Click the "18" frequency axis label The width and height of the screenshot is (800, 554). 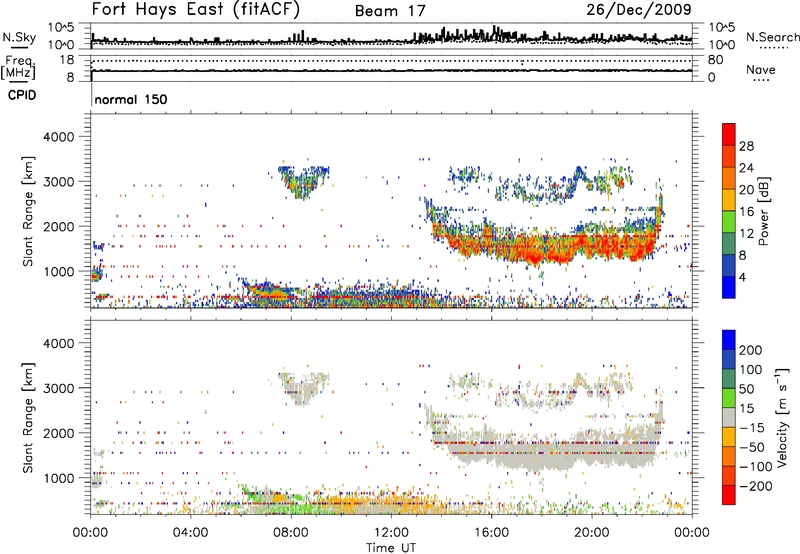tap(66, 60)
